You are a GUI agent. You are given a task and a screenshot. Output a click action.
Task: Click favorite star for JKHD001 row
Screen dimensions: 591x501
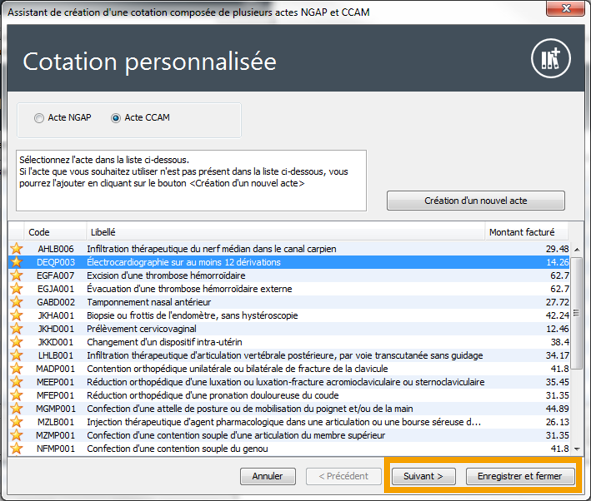[17, 329]
